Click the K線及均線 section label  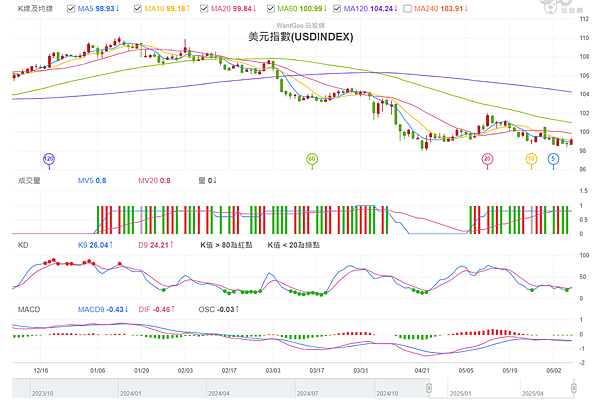35,8
